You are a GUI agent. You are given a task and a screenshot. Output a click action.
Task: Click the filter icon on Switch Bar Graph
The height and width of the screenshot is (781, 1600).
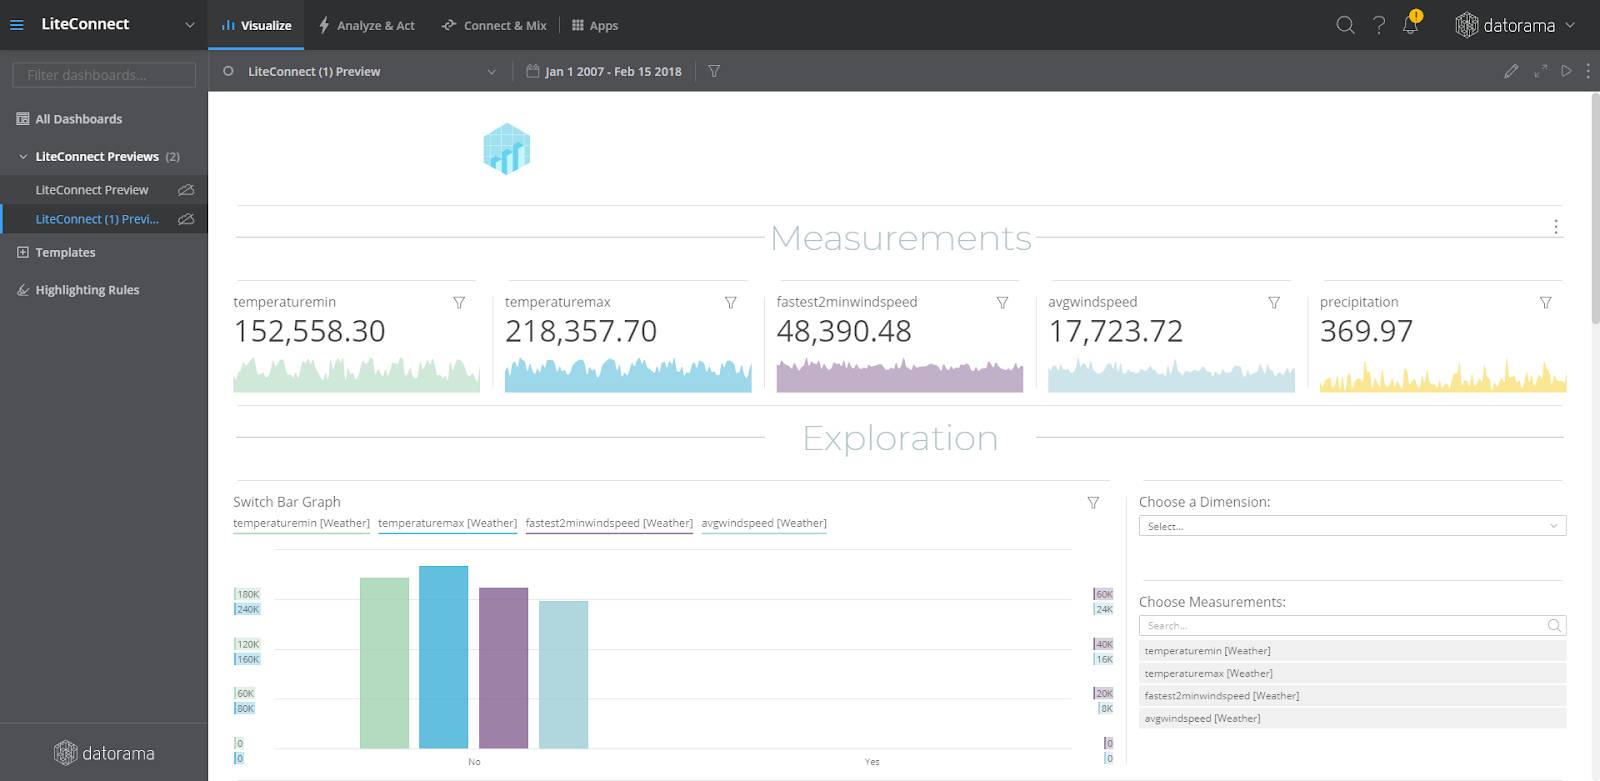click(x=1093, y=502)
